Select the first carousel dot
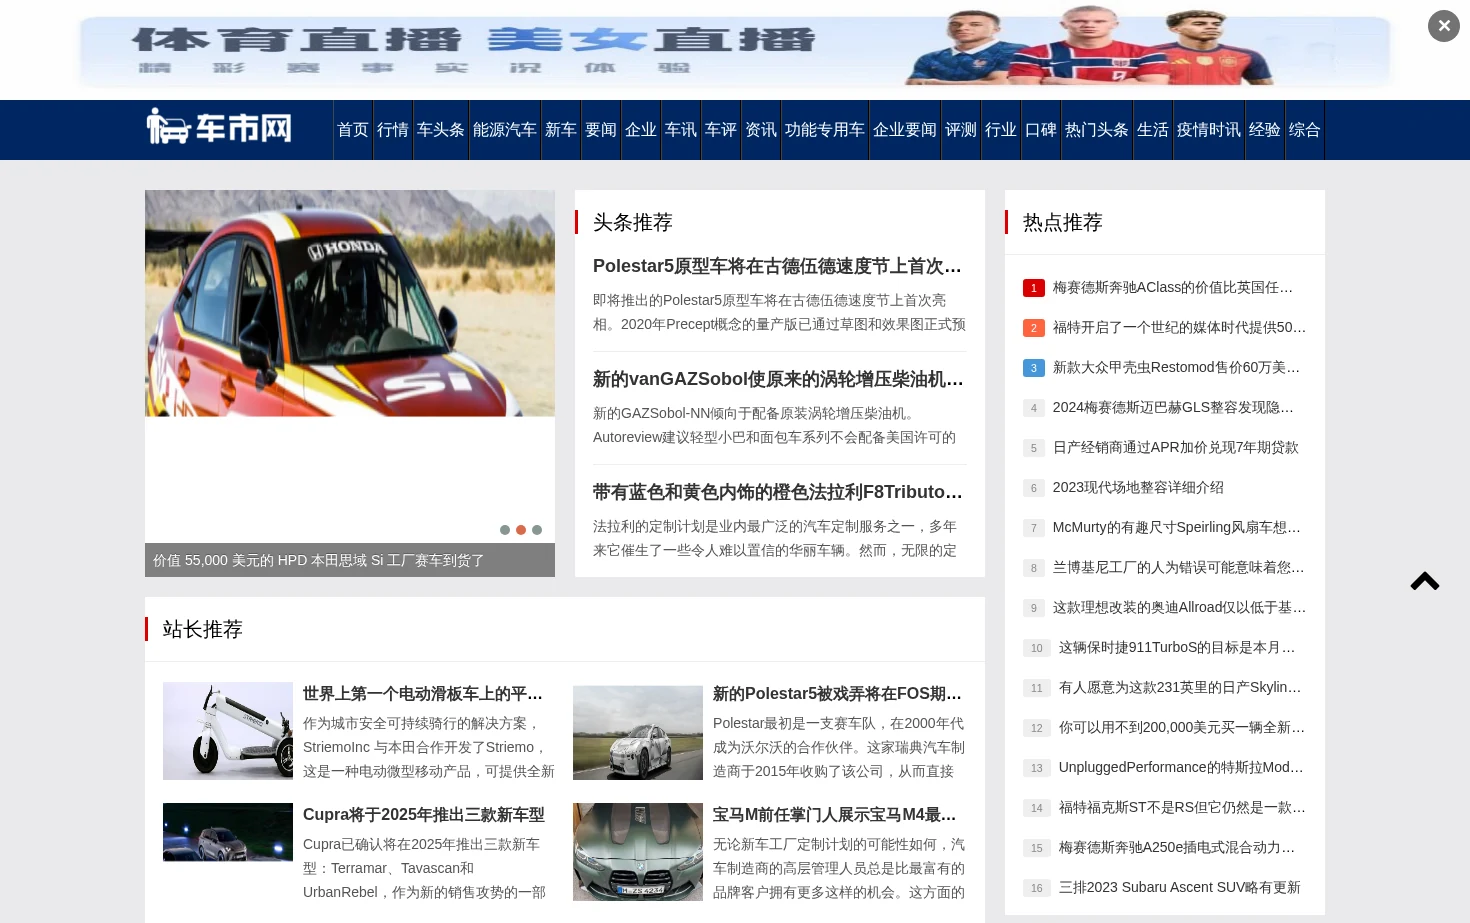1470x923 pixels. pyautogui.click(x=505, y=530)
